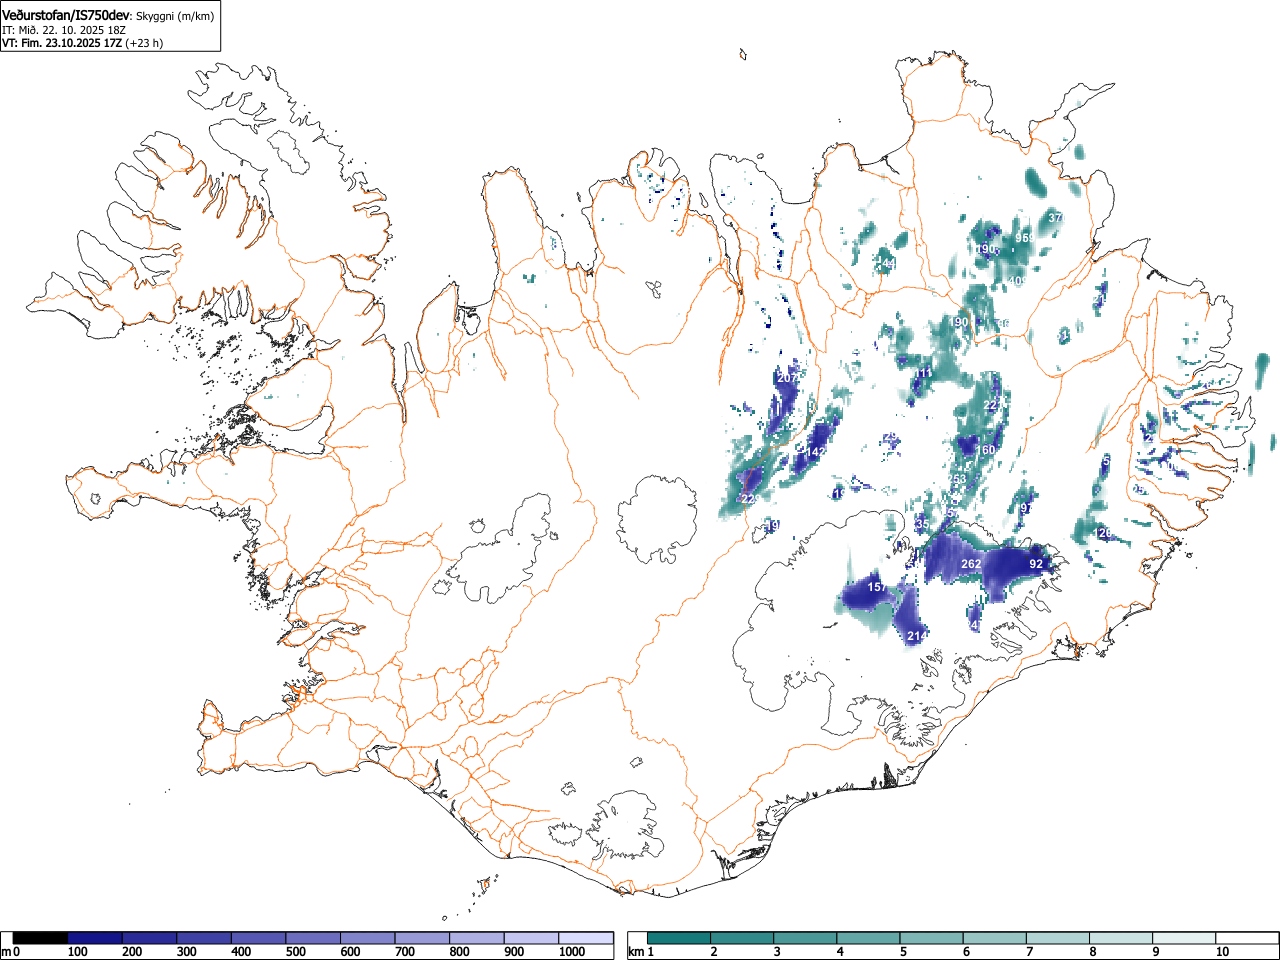This screenshot has width=1280, height=960.
Task: Click the 8–9 km legend swatch
Action: point(1120,938)
